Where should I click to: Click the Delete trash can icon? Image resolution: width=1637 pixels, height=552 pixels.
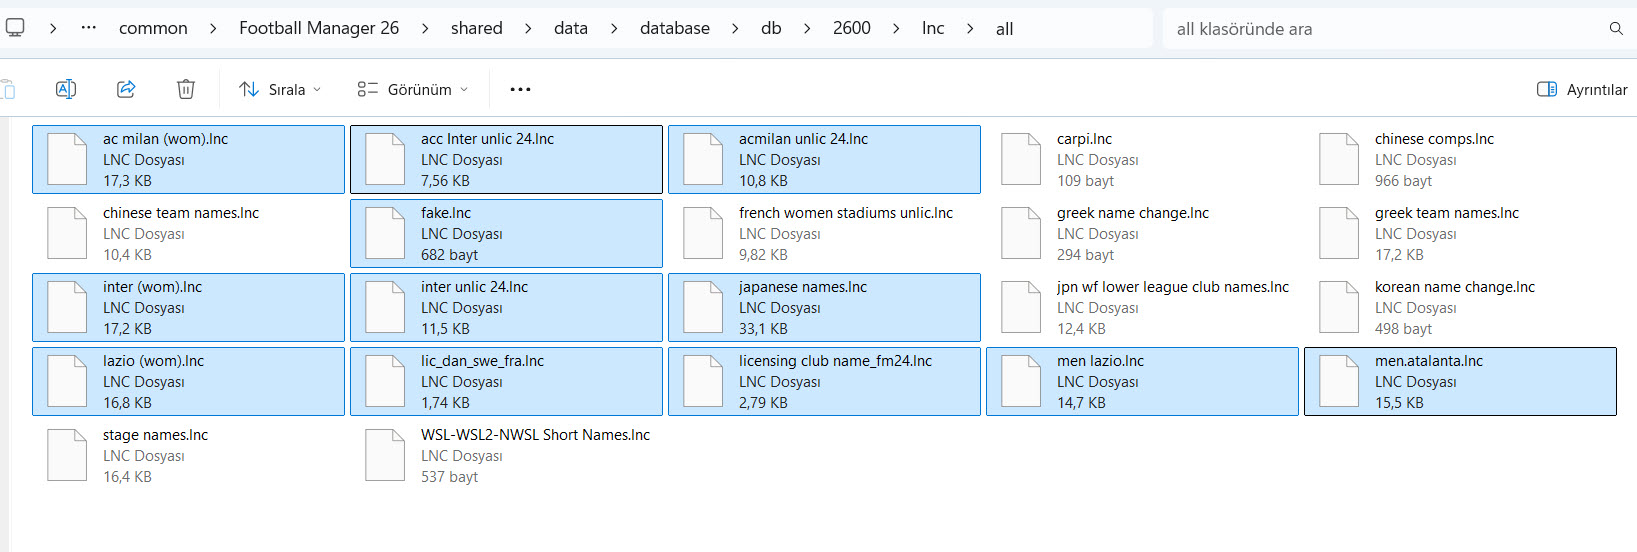coord(186,89)
